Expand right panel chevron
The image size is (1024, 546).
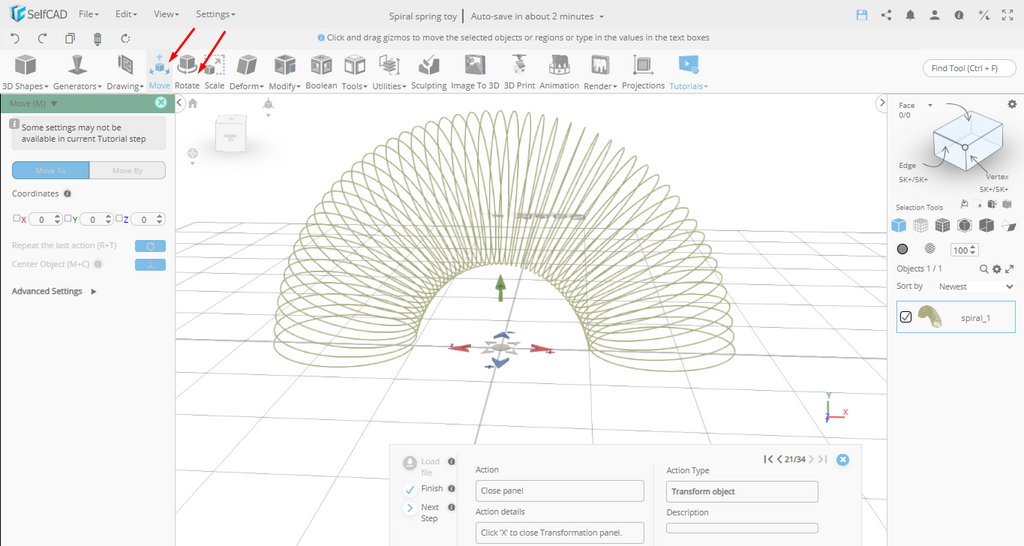(882, 103)
